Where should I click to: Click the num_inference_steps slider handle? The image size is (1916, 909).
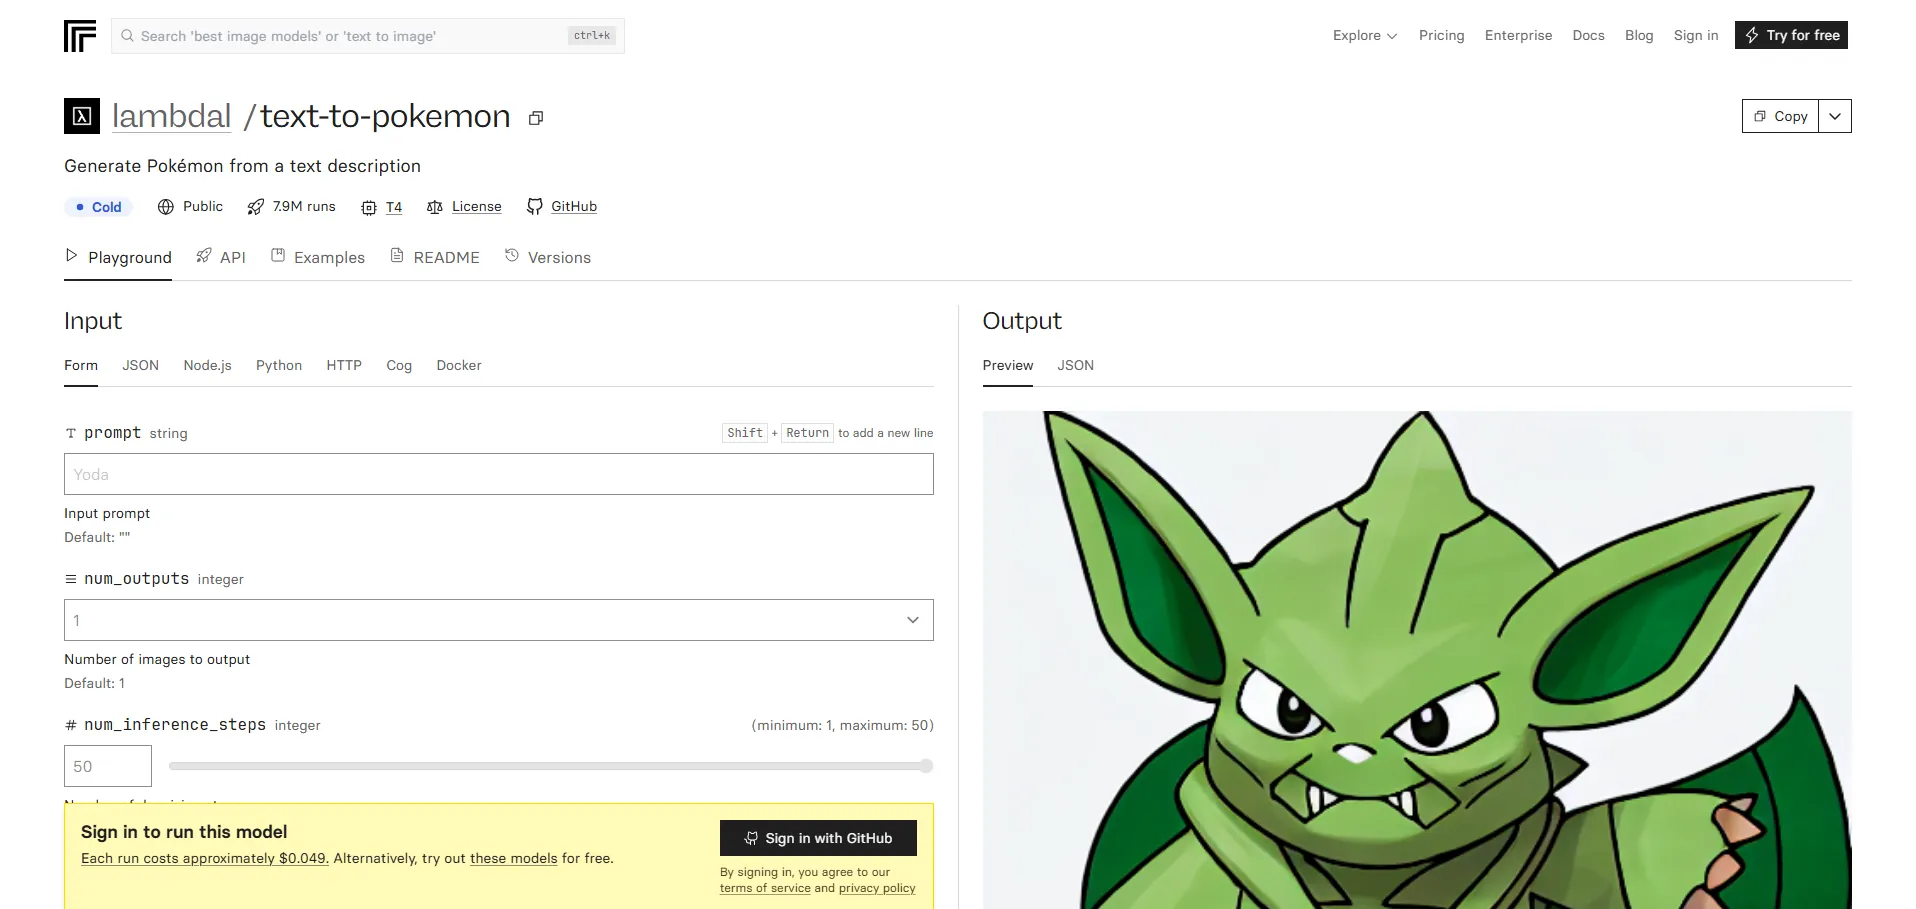click(x=926, y=766)
